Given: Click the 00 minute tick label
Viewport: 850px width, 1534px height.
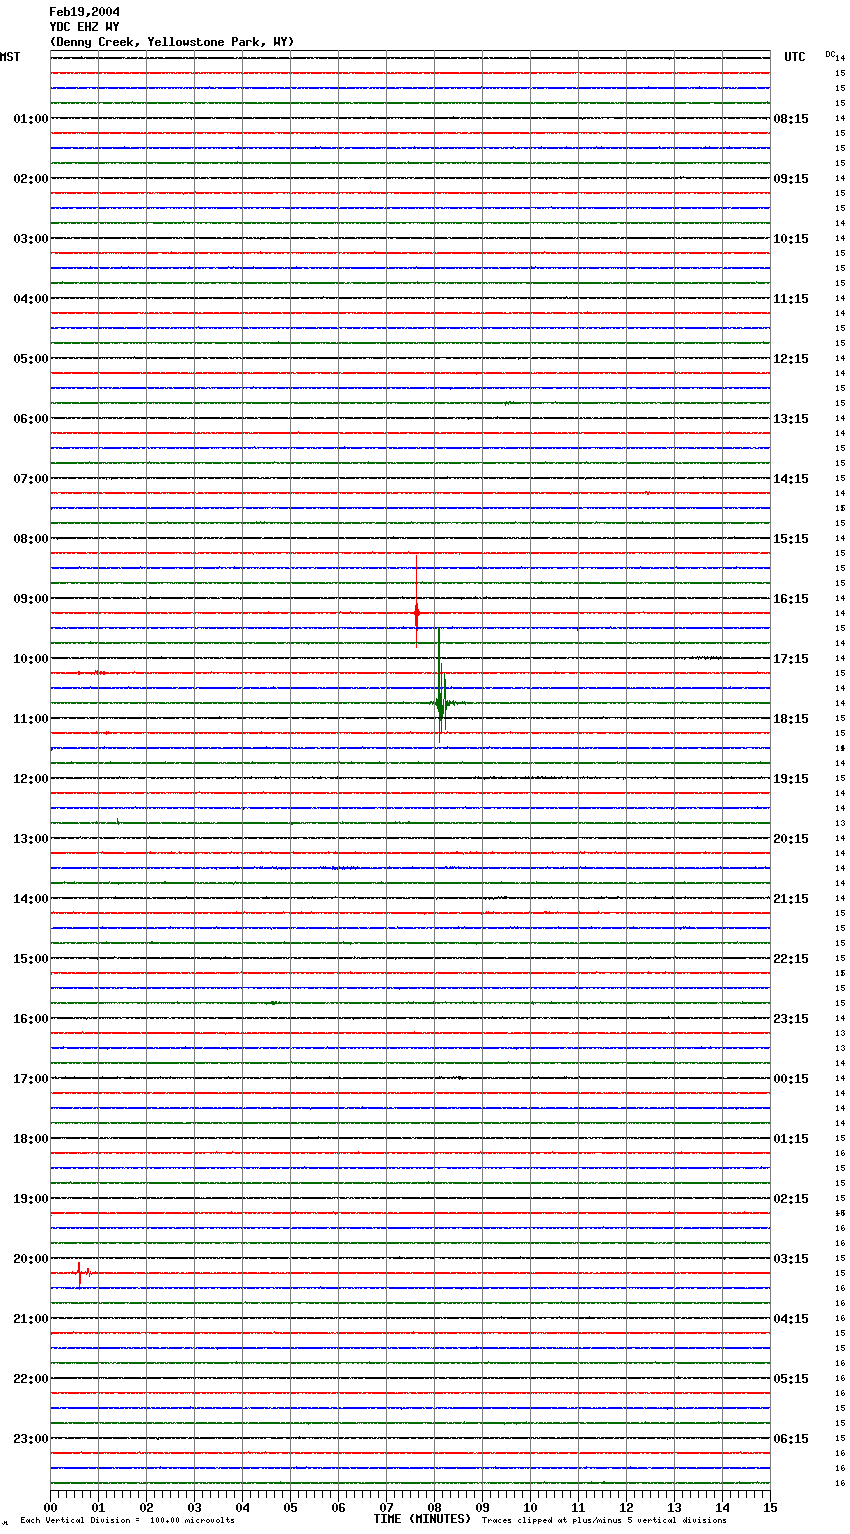Looking at the screenshot, I should pyautogui.click(x=50, y=1507).
